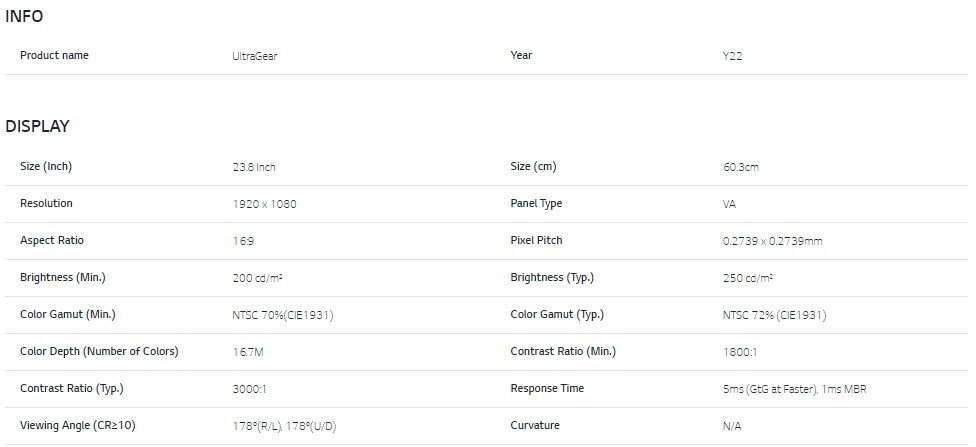Click the Contrast Ratio (Typ.) label
976x447 pixels.
tap(71, 388)
